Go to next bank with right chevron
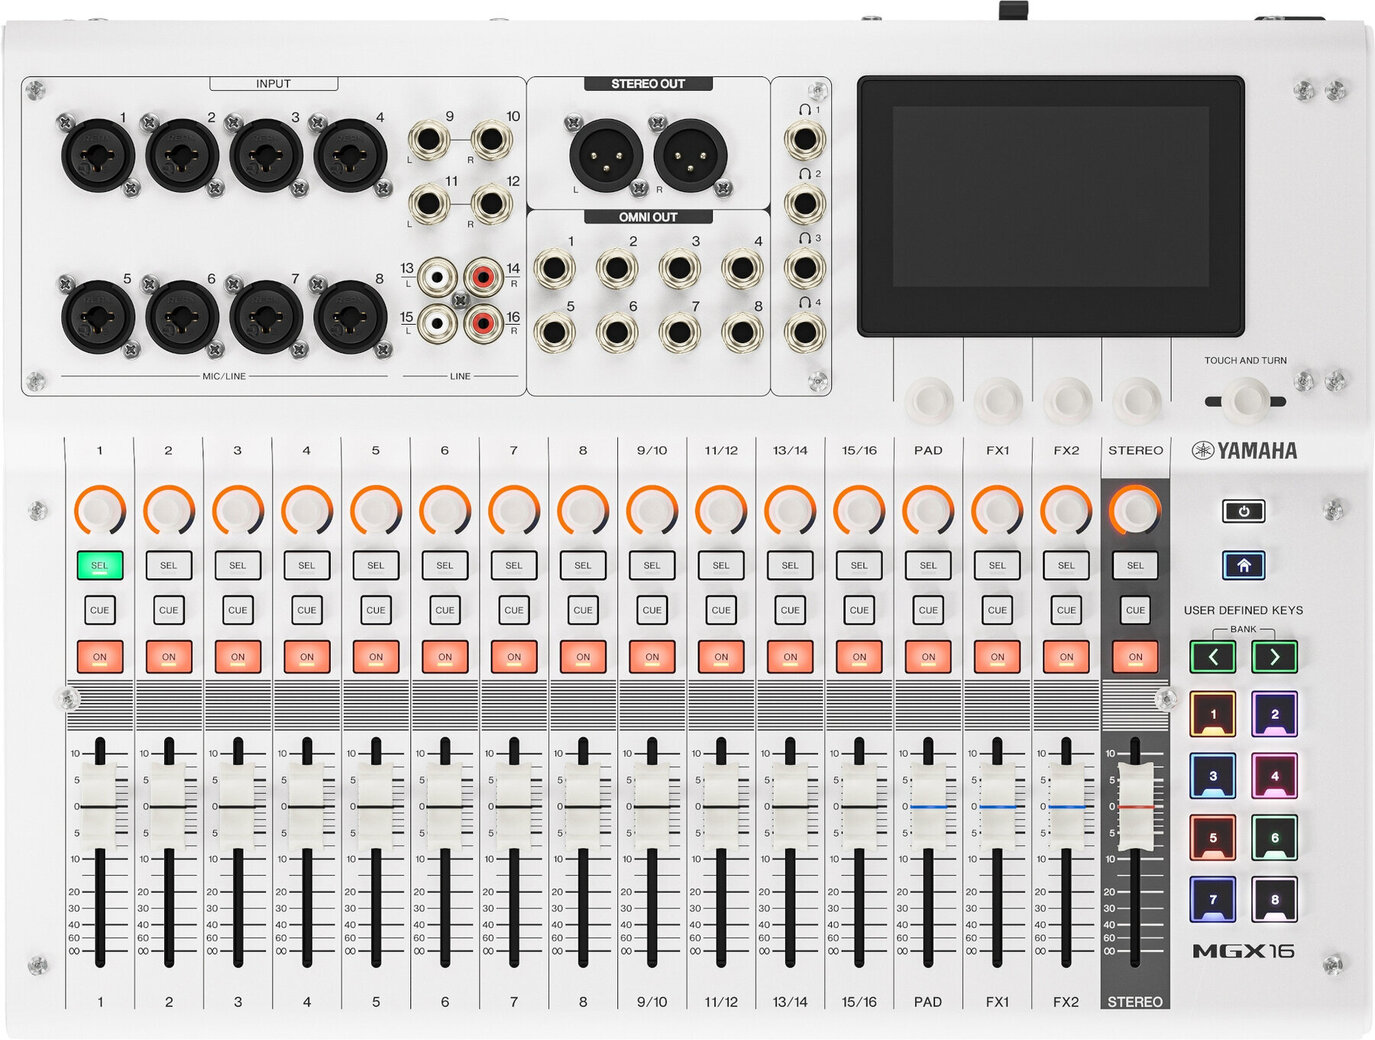Viewport: 1375px width, 1040px height. (1274, 657)
